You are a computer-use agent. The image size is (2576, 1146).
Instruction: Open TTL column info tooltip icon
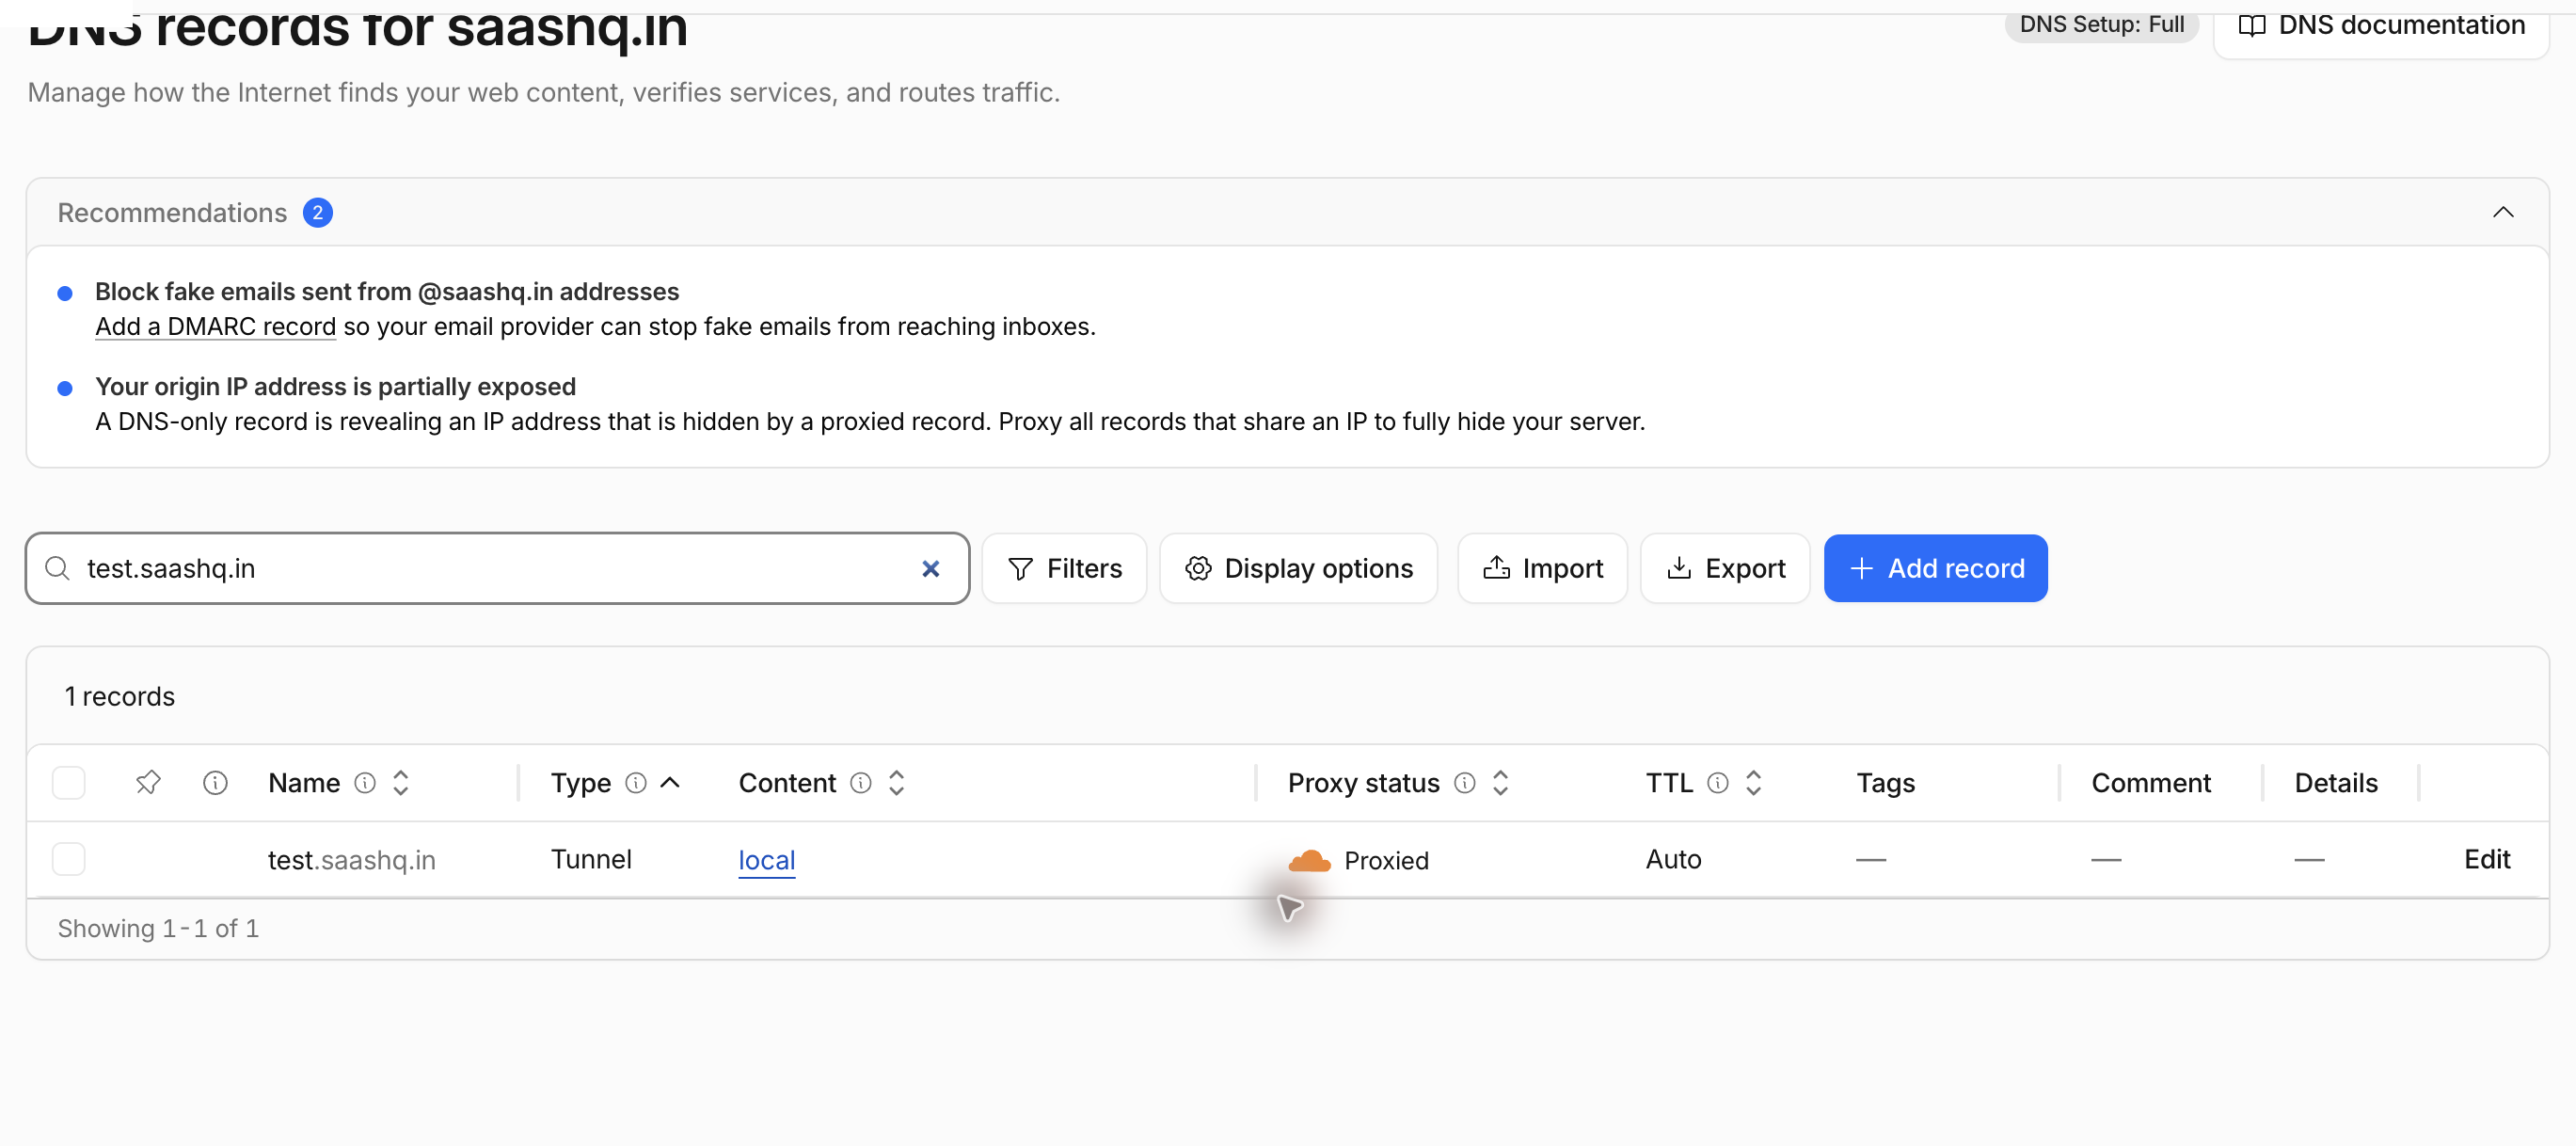tap(1718, 782)
